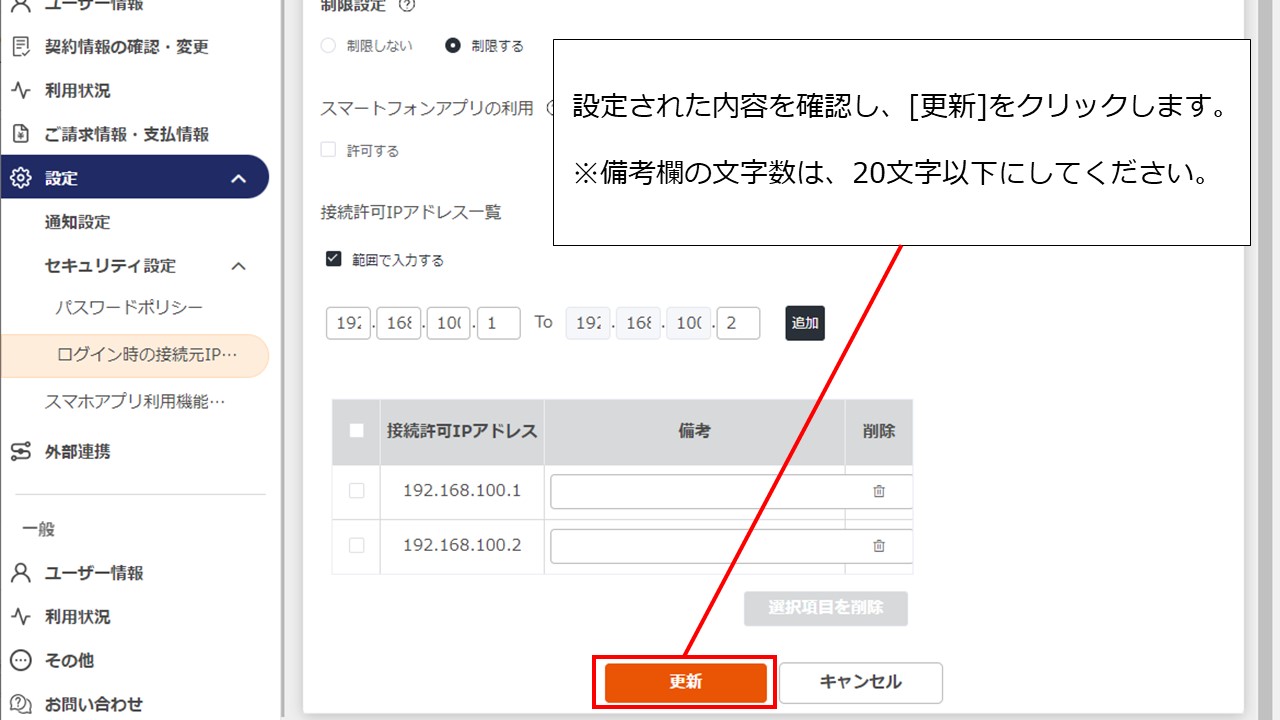Click trash icon for 192.168.100.2 row

click(879, 546)
